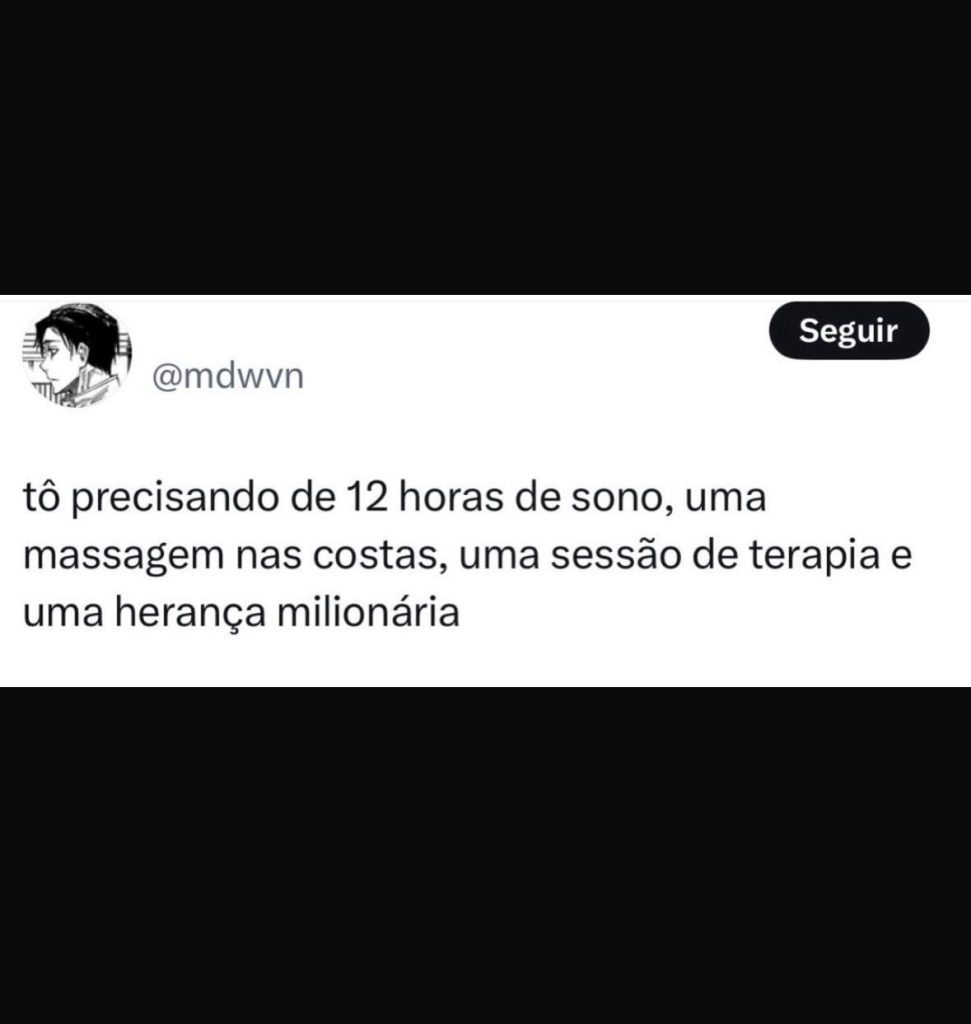Image resolution: width=971 pixels, height=1024 pixels.
Task: Click the blank white area under 'milionária'
Action: tap(368, 660)
